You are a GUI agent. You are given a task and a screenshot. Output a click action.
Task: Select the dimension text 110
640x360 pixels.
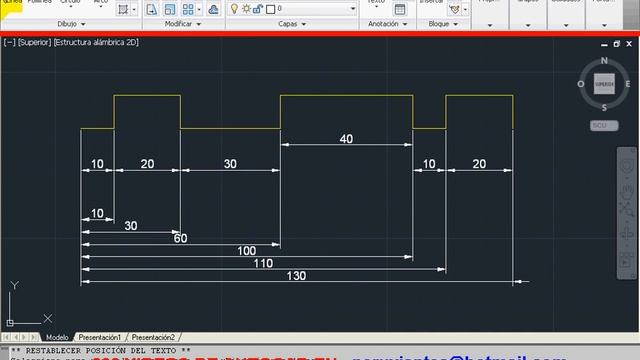[x=263, y=263]
